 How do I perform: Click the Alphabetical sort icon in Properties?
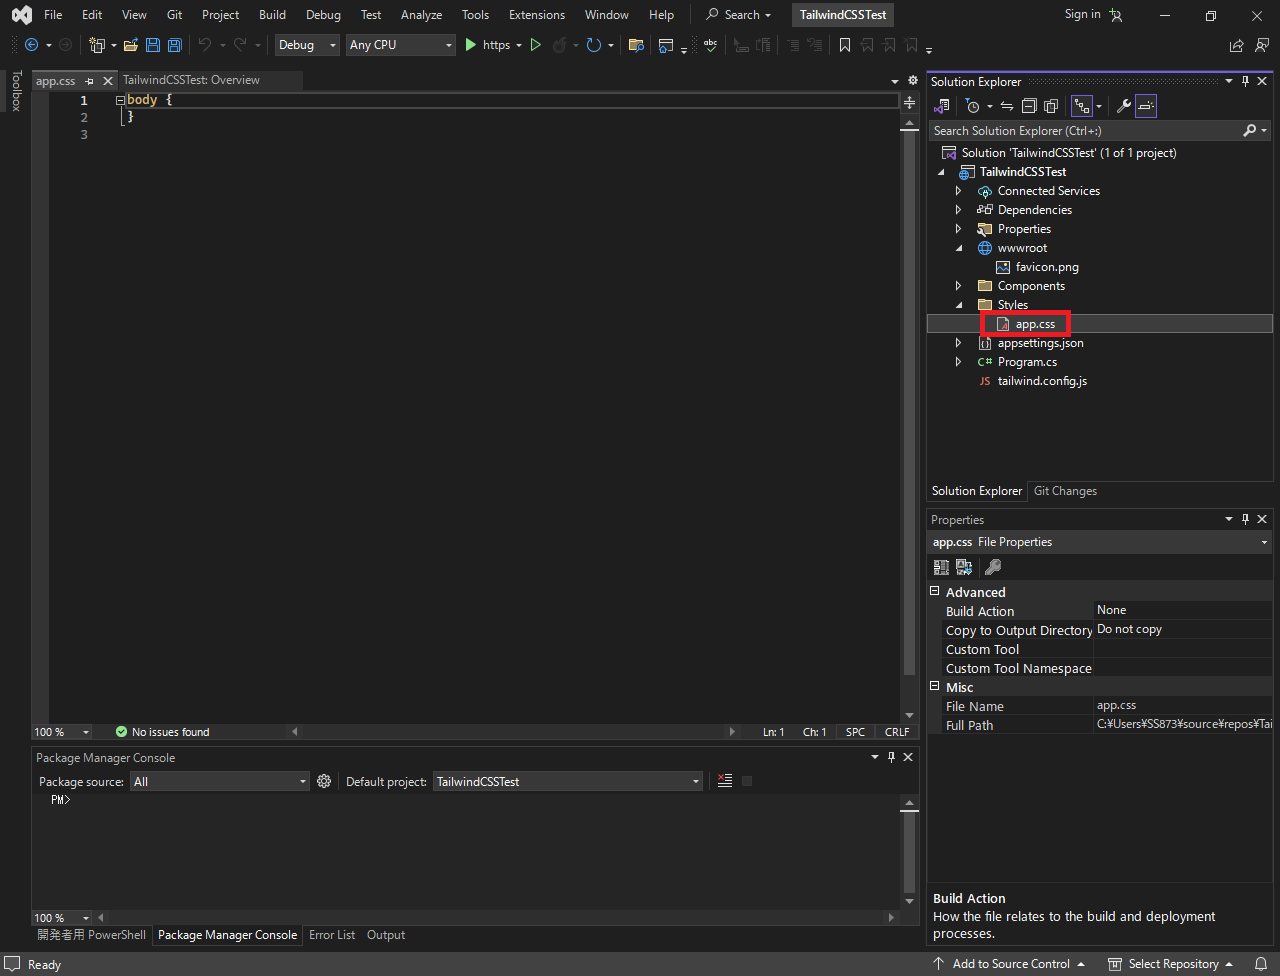pyautogui.click(x=964, y=567)
